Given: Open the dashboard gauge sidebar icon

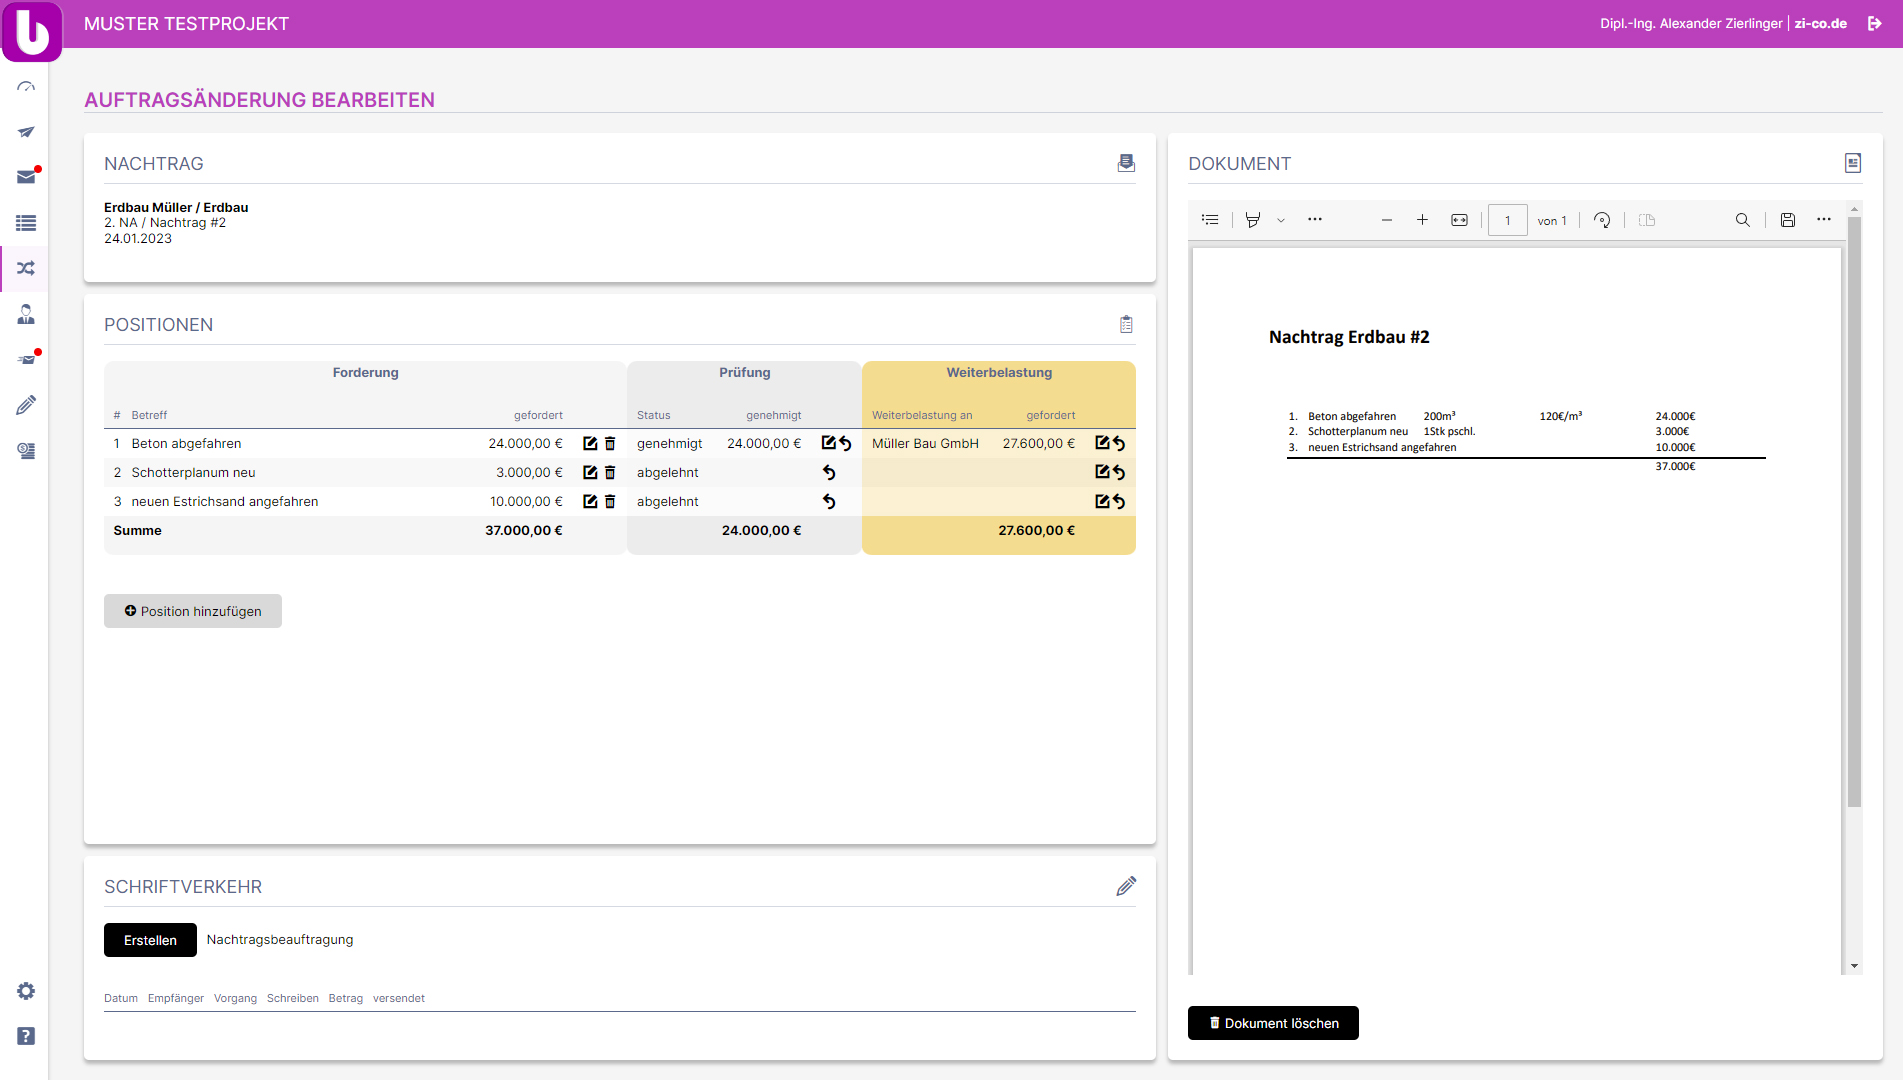Looking at the screenshot, I should coord(26,88).
